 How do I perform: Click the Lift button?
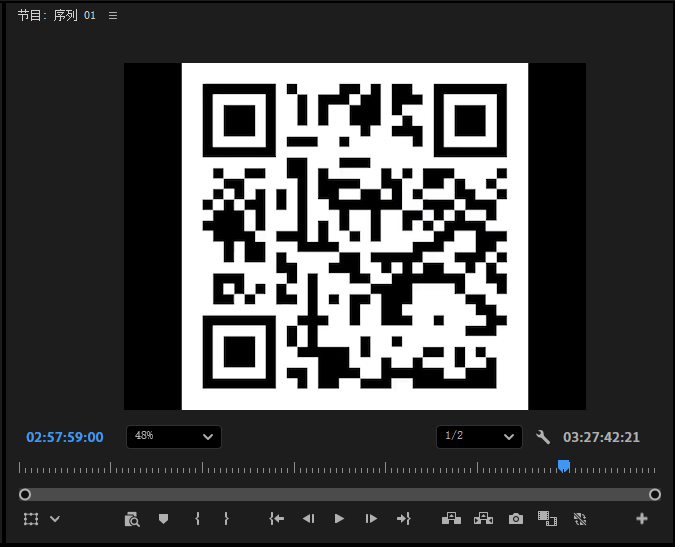click(x=451, y=519)
